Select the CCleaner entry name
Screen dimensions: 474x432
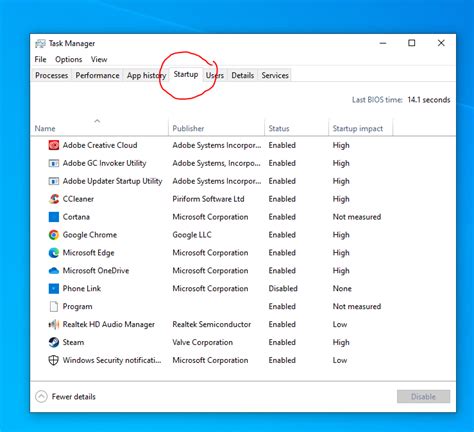pyautogui.click(x=78, y=199)
